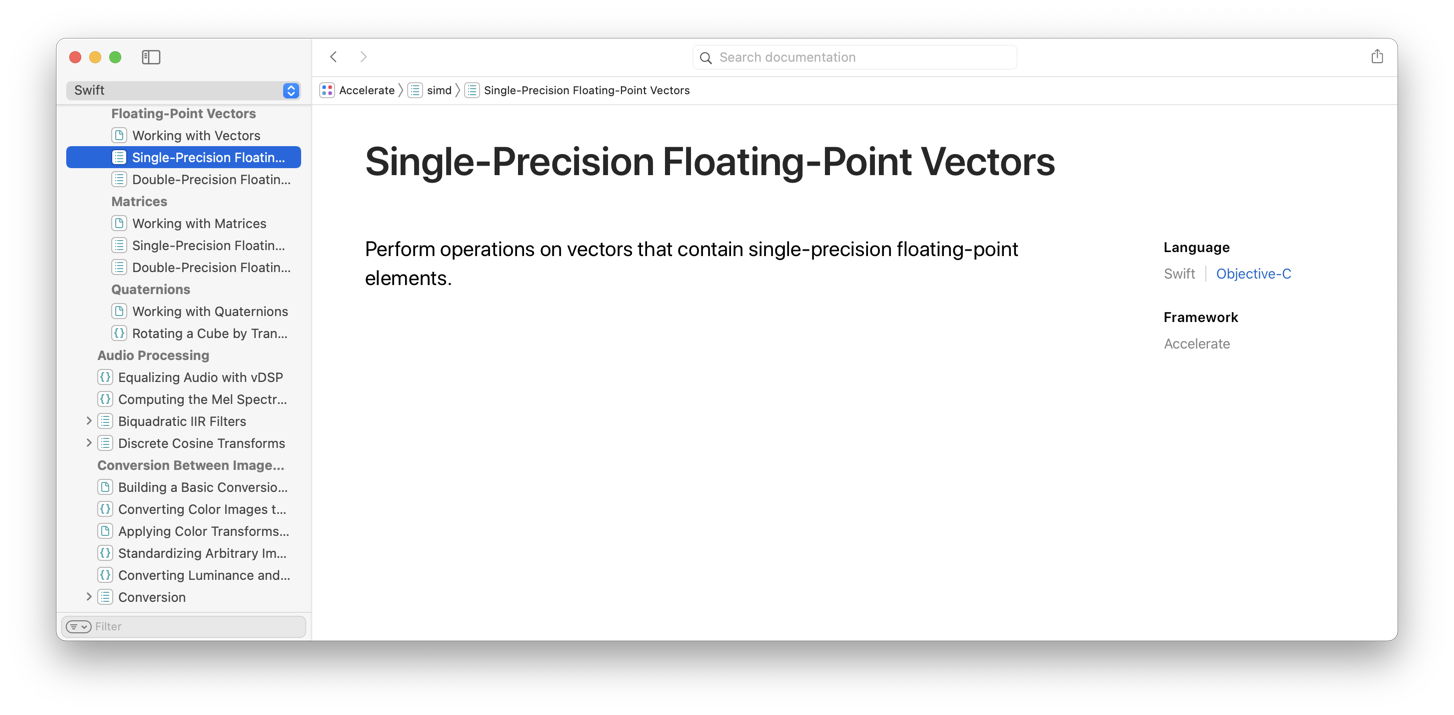Expand the Conversion tree item
The height and width of the screenshot is (715, 1454).
(x=89, y=597)
